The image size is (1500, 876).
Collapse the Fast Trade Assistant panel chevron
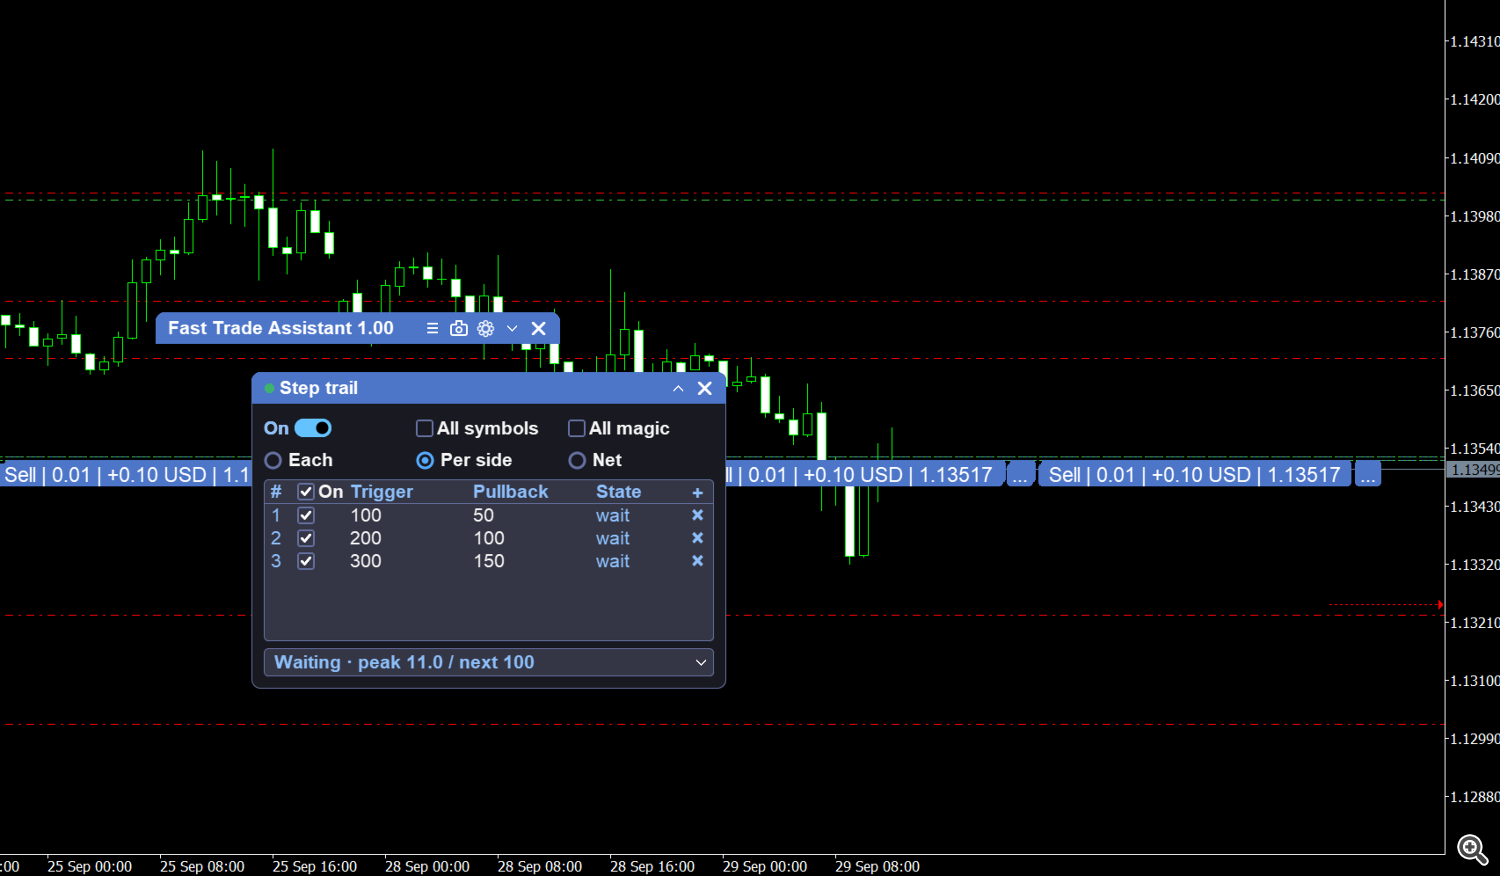(512, 328)
